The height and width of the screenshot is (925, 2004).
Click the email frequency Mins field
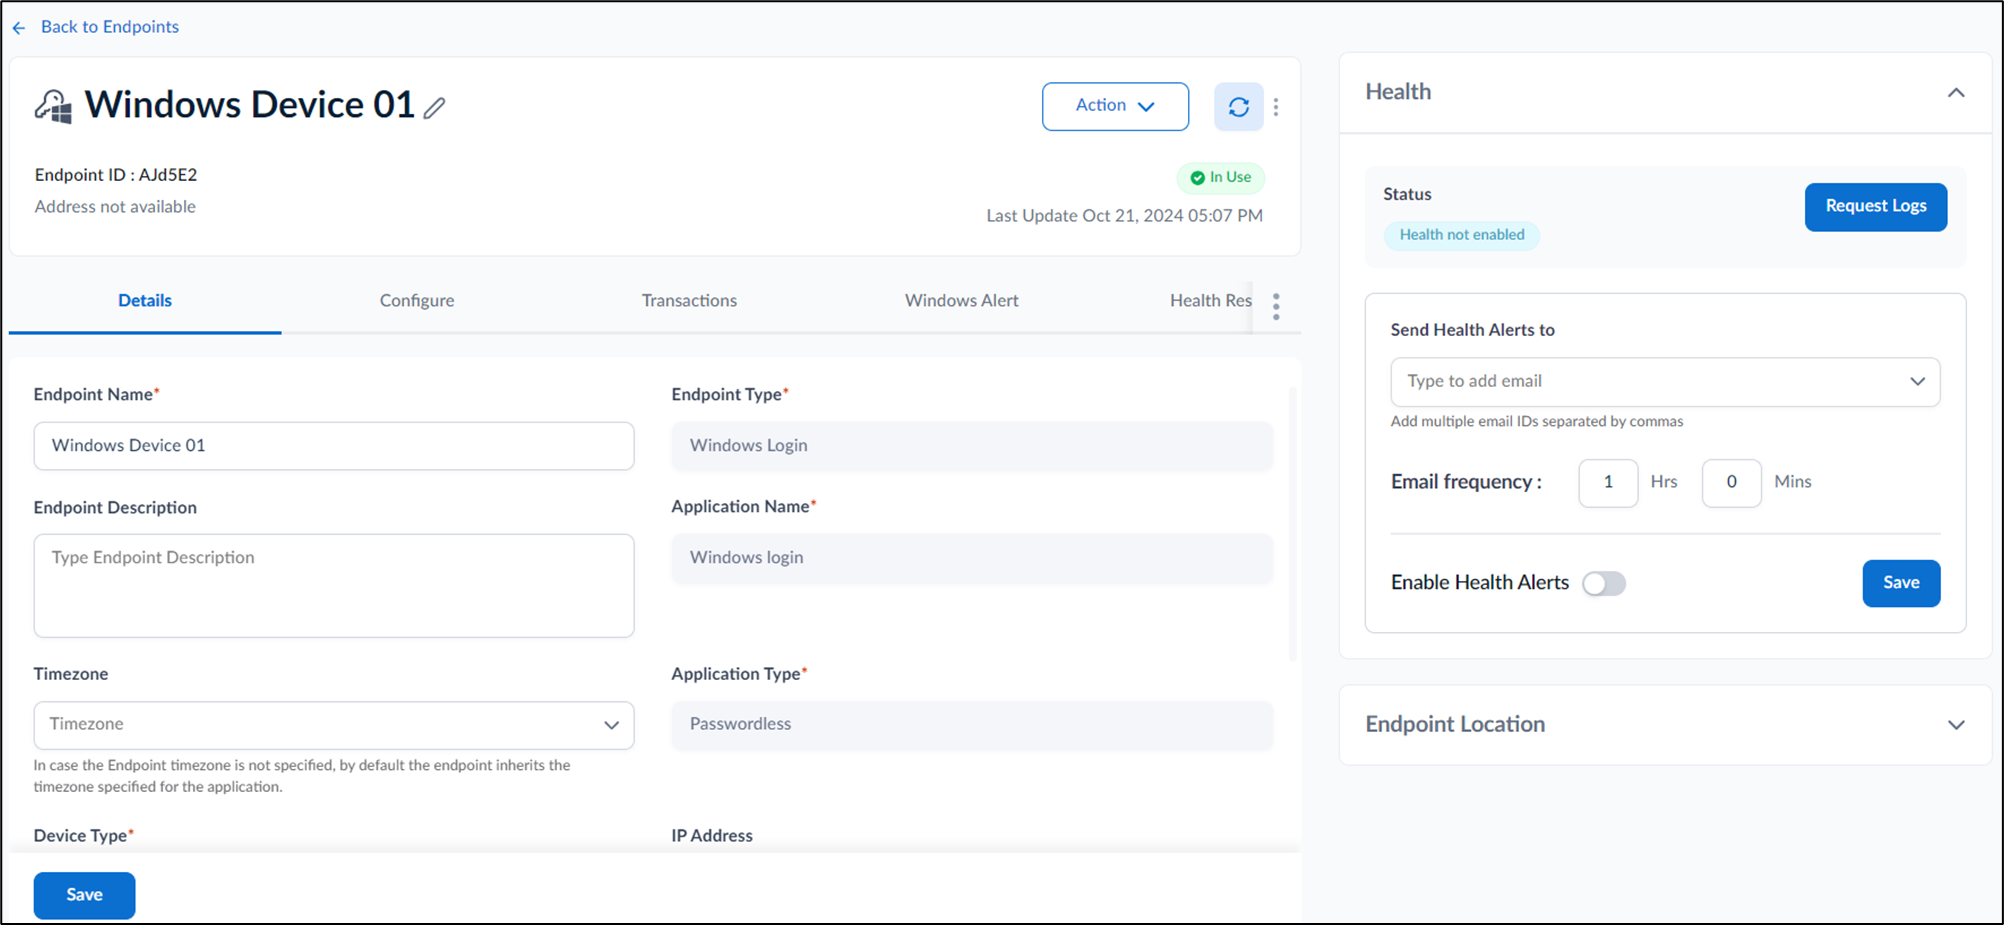(x=1731, y=483)
